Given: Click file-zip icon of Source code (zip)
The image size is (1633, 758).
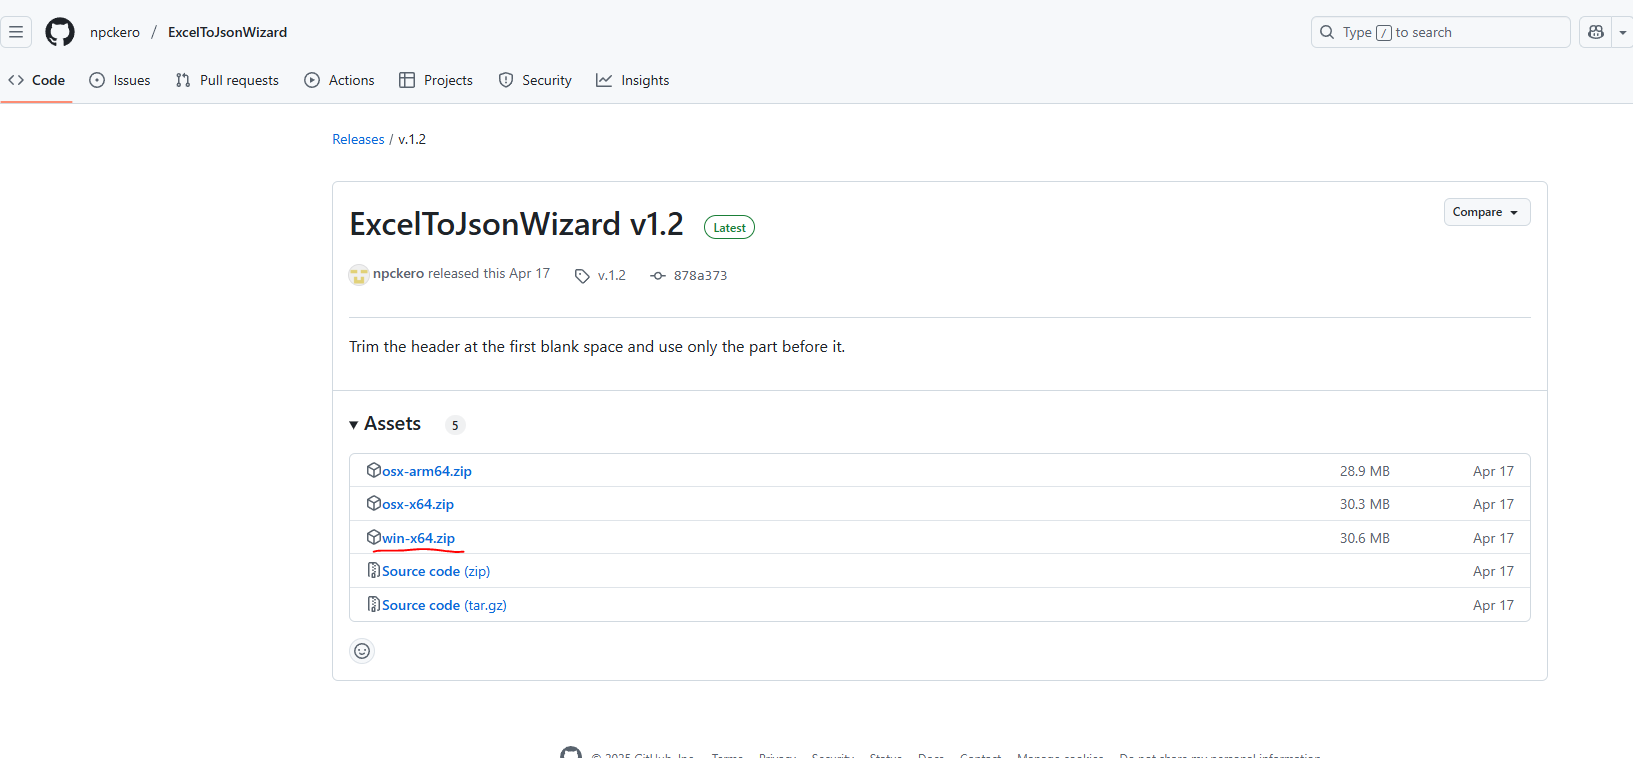Looking at the screenshot, I should pyautogui.click(x=374, y=570).
